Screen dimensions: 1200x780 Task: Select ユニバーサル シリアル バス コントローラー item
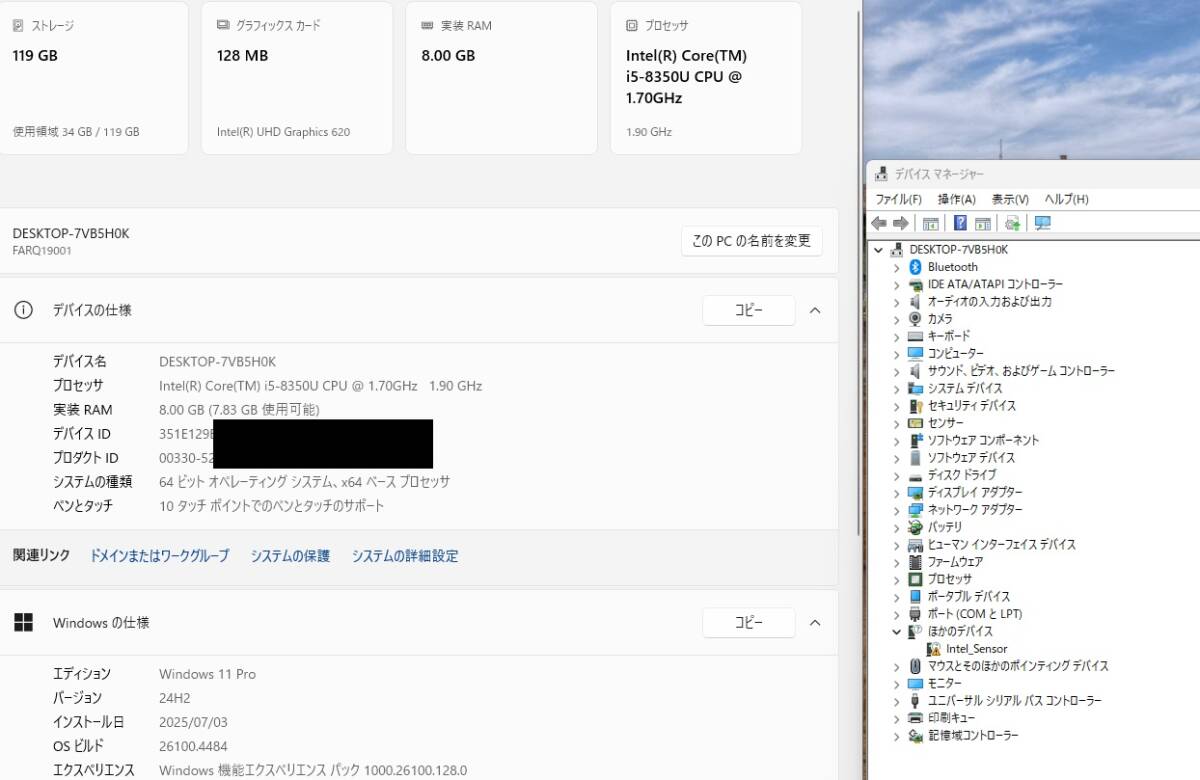pyautogui.click(x=1015, y=701)
